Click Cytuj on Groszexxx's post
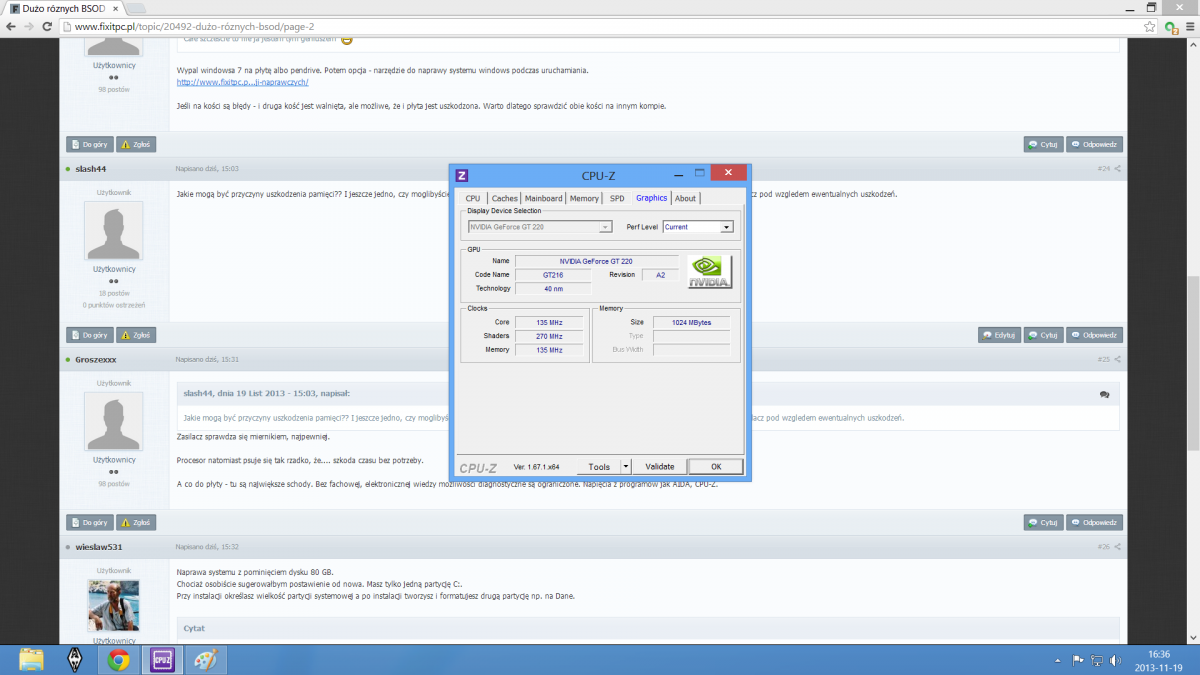Screen dimensions: 1200x675 [x=1043, y=522]
